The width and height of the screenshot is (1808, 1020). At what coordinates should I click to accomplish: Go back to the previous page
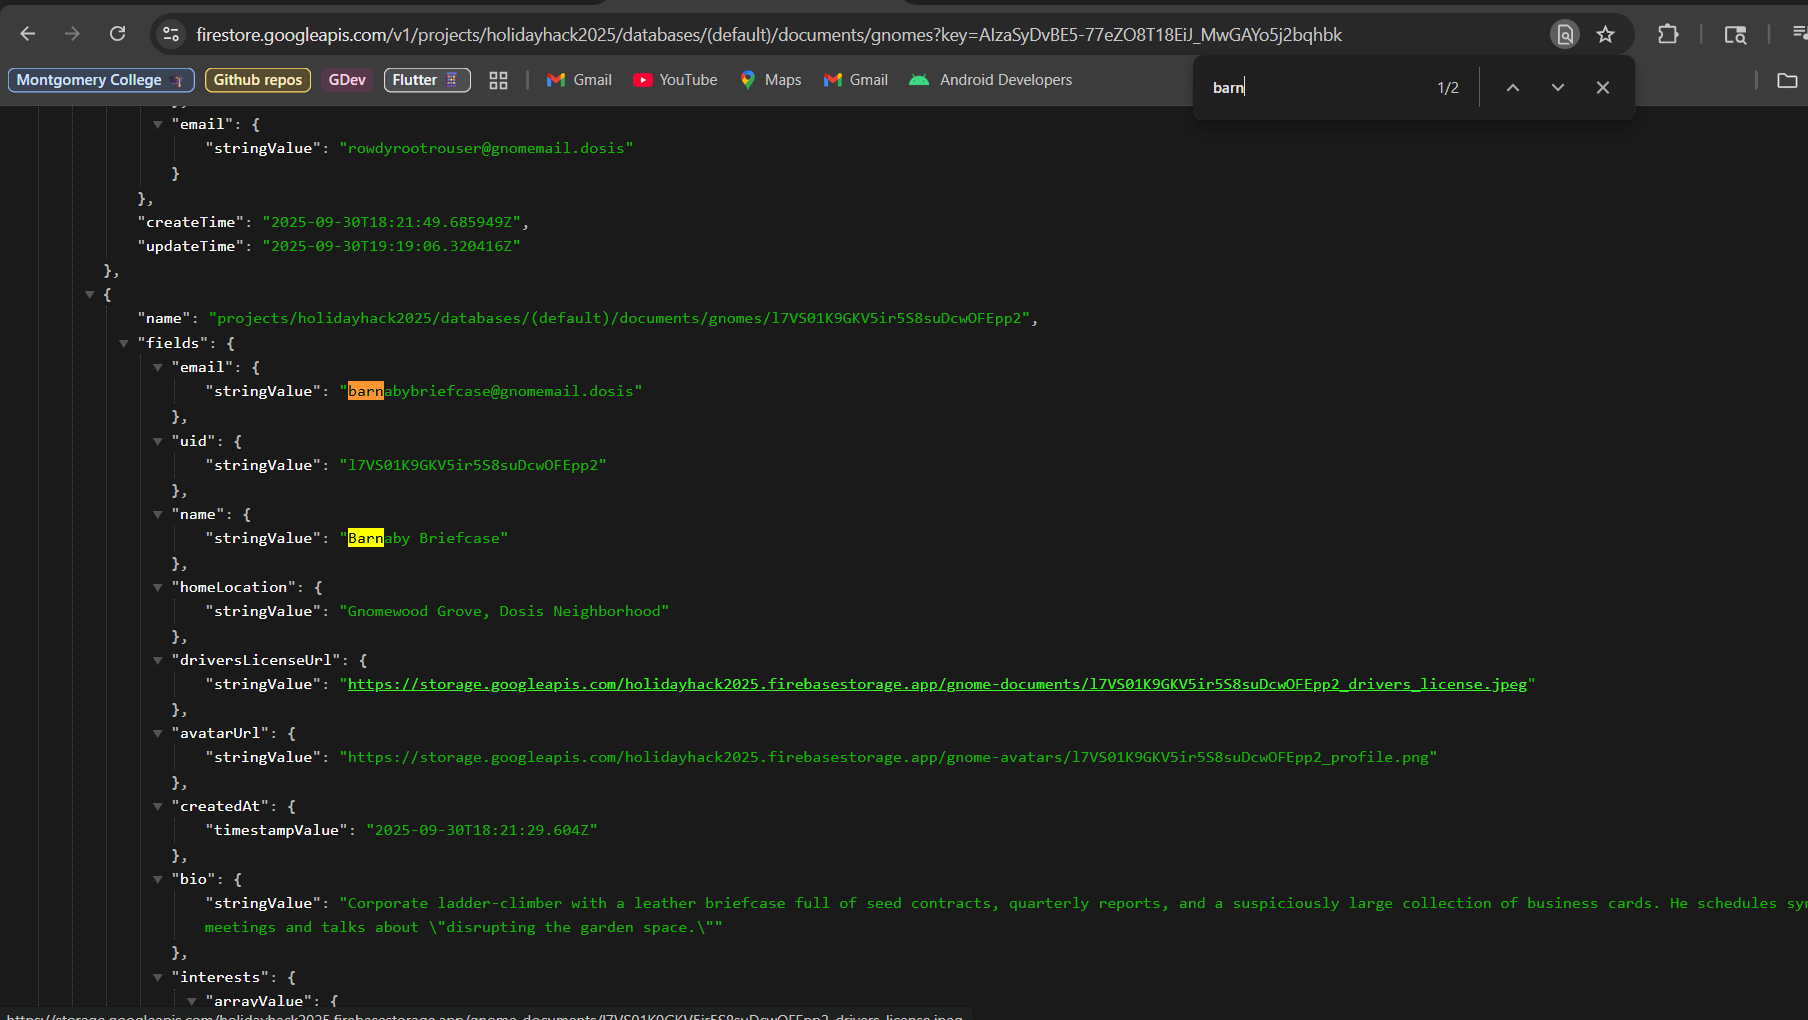28,34
